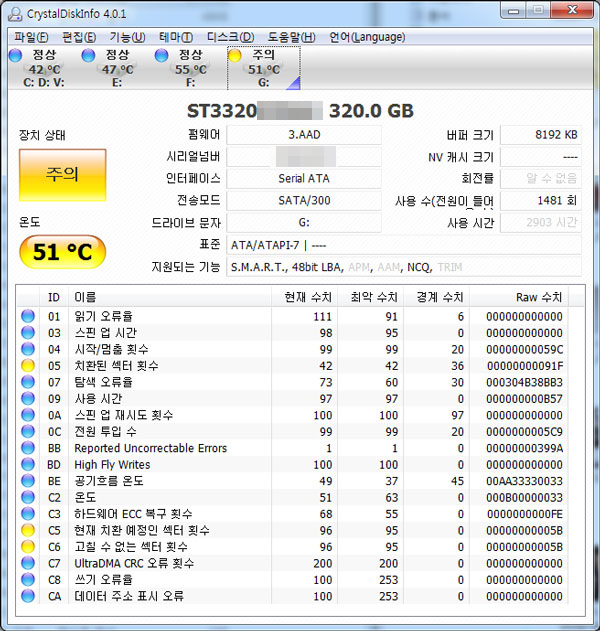Select the 읽기 오류율 row name
Viewport: 600px width, 631px height.
pyautogui.click(x=103, y=316)
